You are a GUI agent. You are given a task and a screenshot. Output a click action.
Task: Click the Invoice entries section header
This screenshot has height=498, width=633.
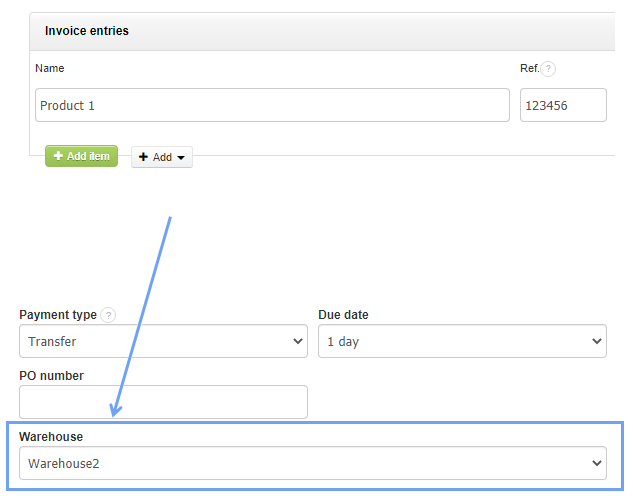click(87, 31)
